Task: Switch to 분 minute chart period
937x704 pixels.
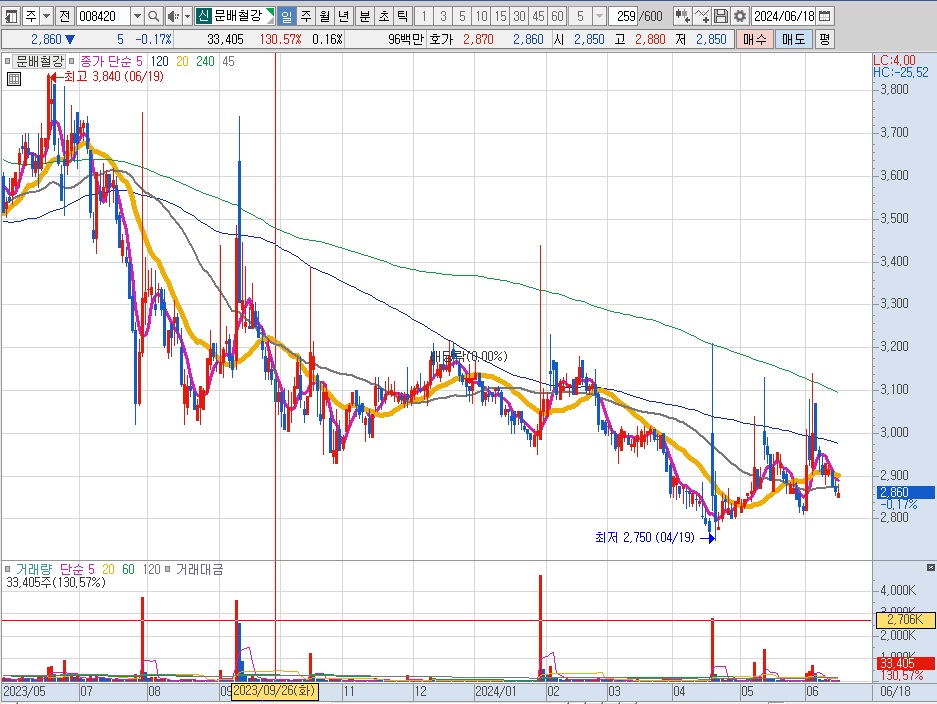Action: pos(365,16)
